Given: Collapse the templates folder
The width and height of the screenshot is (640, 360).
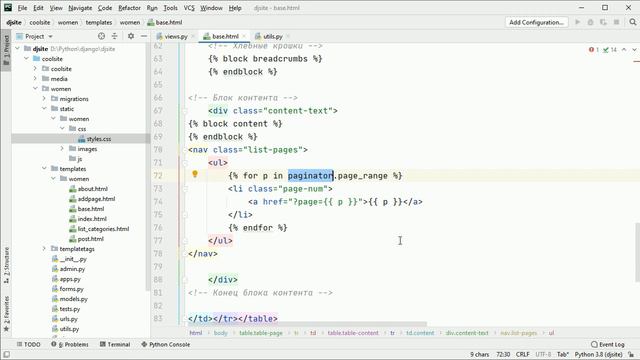Looking at the screenshot, I should (x=44, y=169).
